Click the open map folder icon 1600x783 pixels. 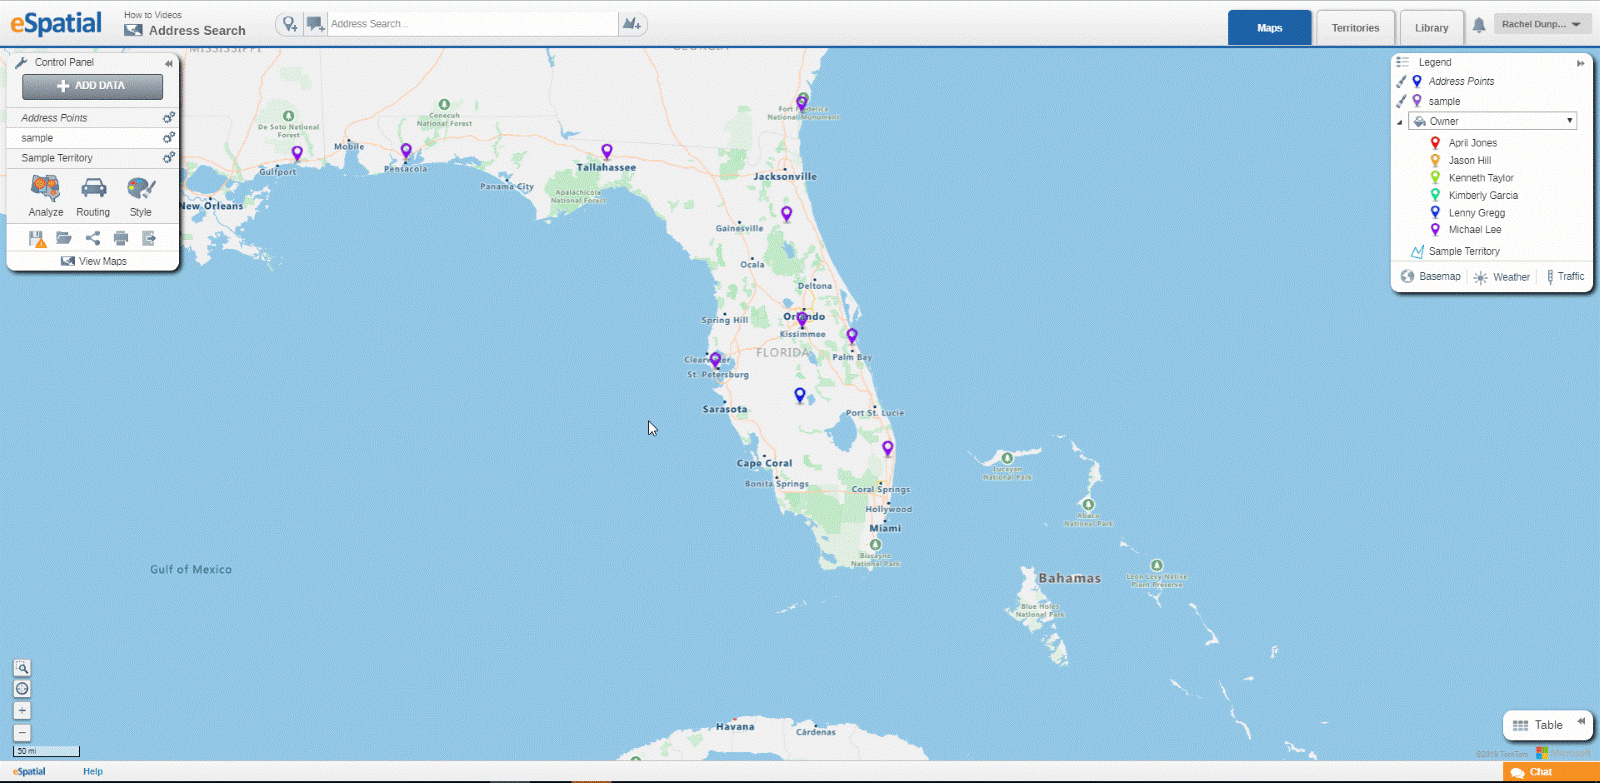tap(64, 238)
